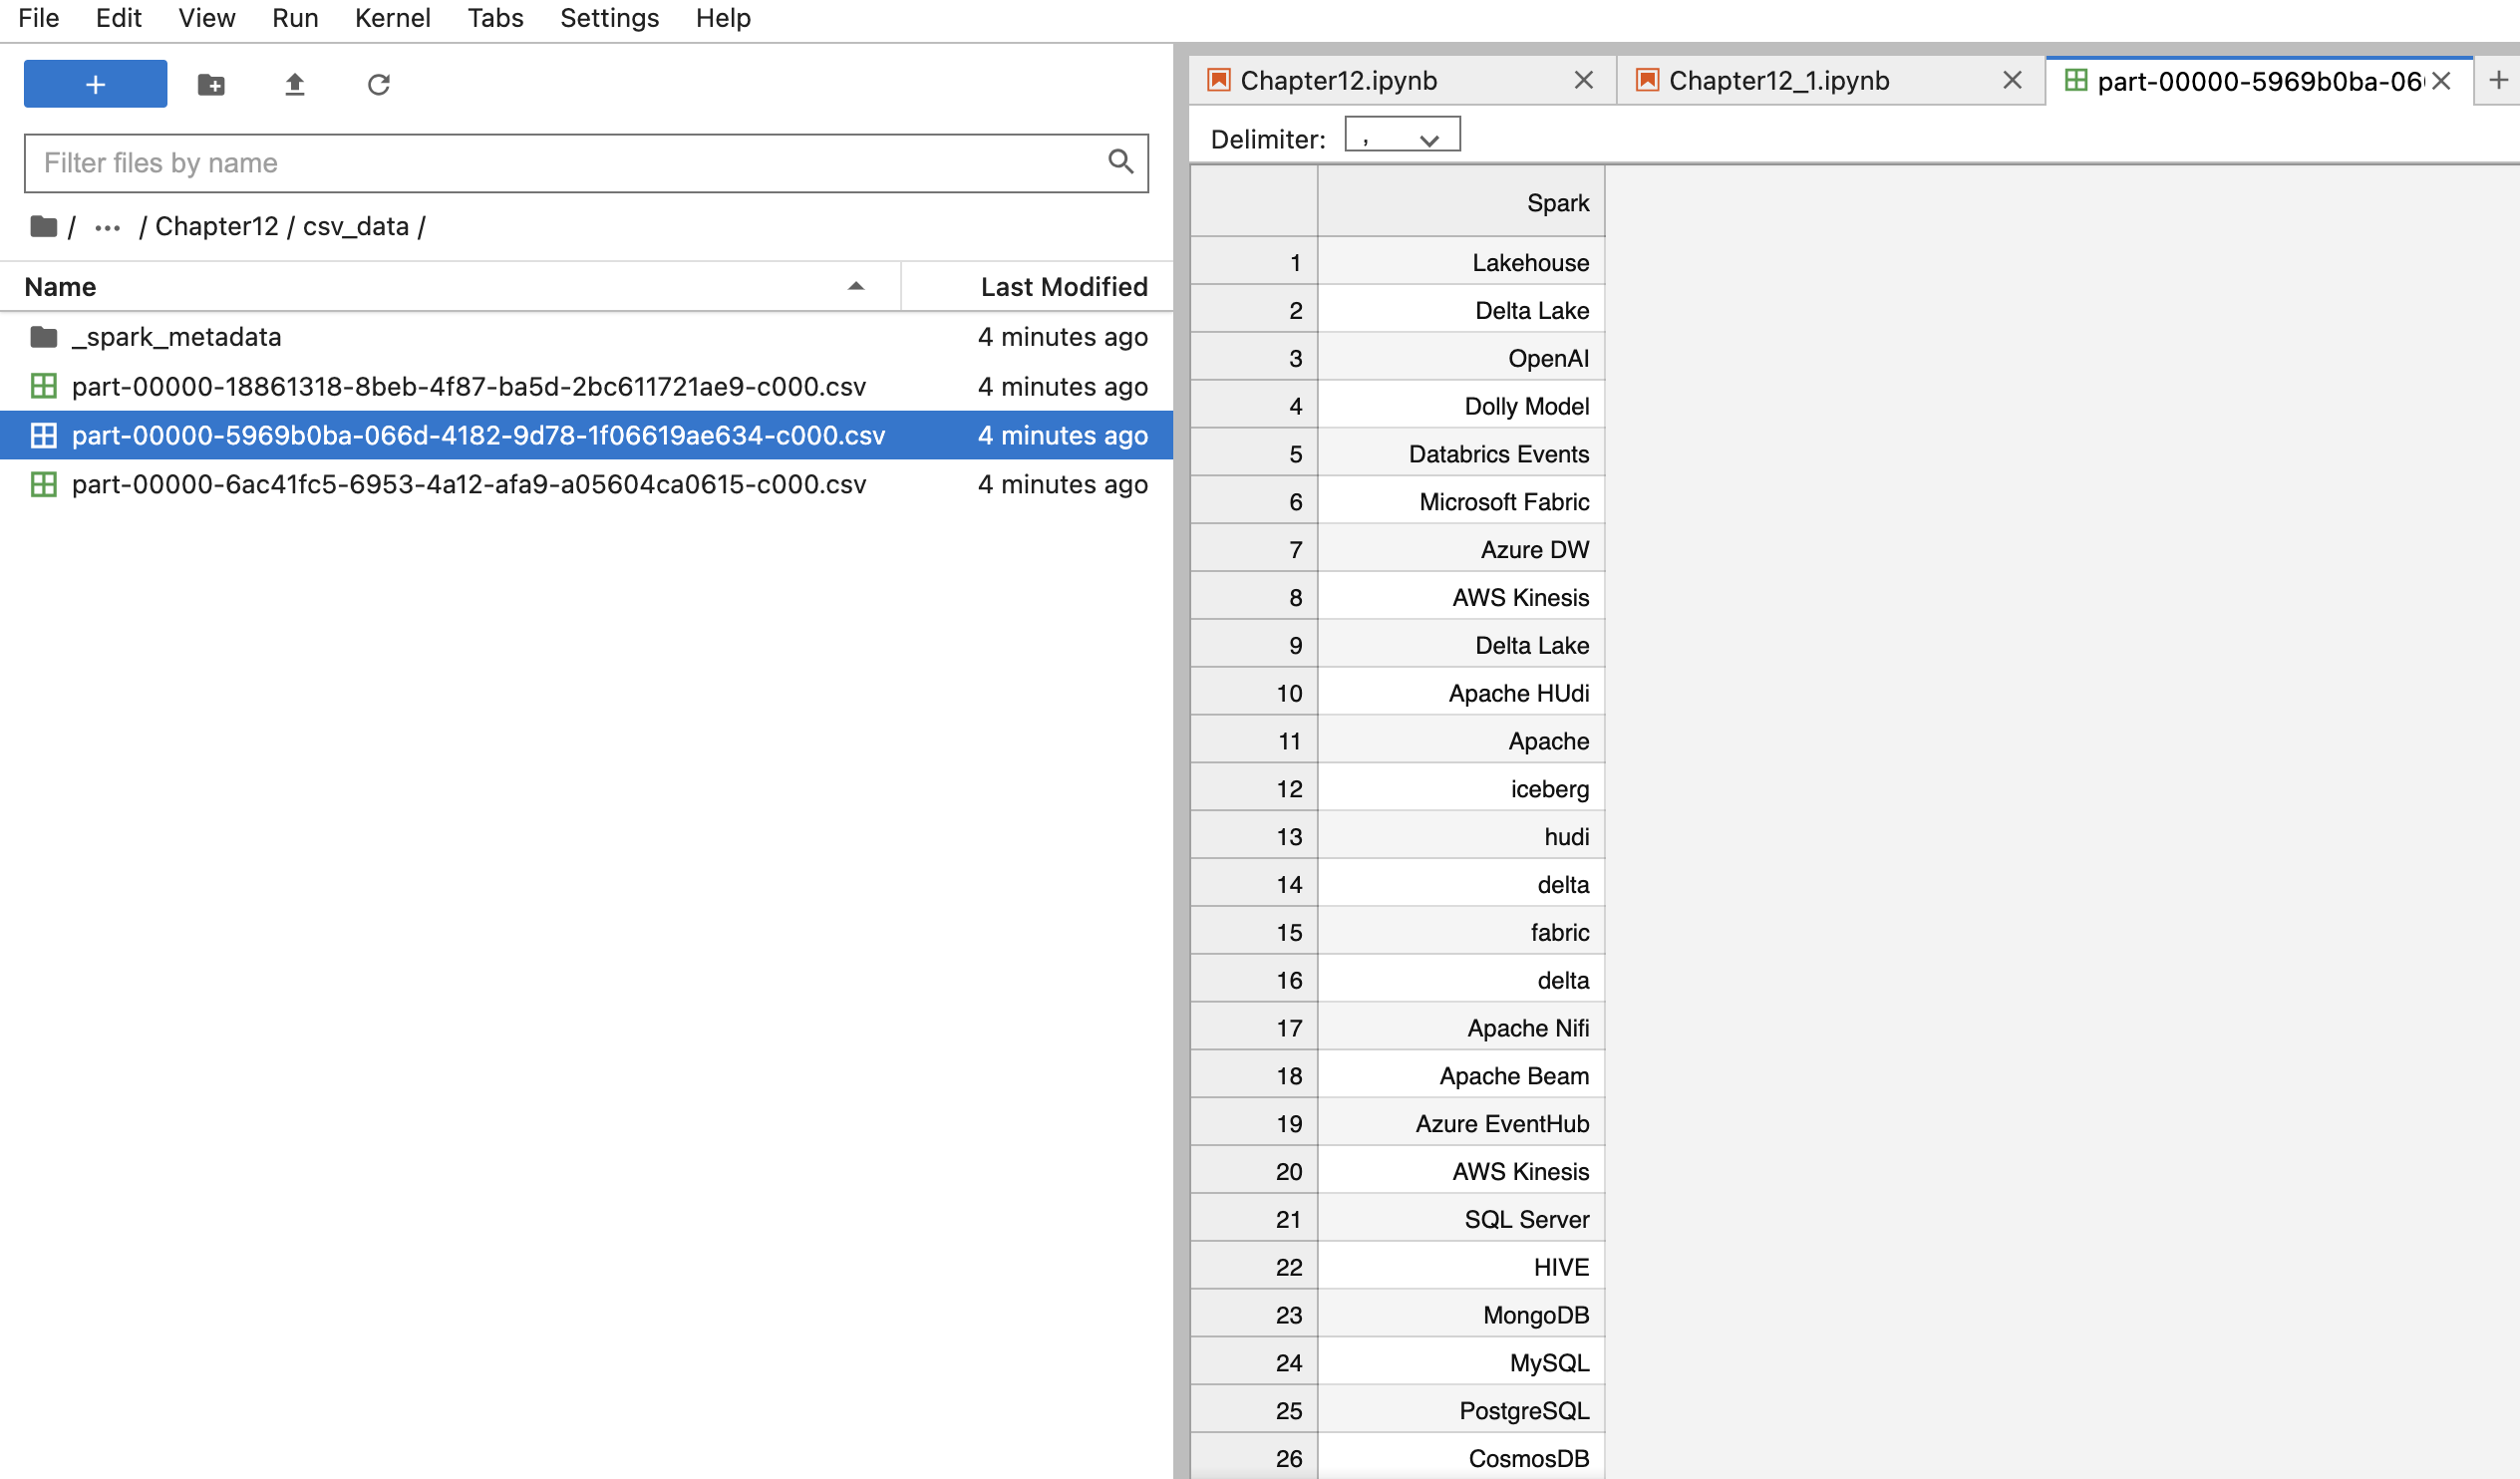2520x1479 pixels.
Task: Close the Chapter12.ipynb tab
Action: (x=1583, y=80)
